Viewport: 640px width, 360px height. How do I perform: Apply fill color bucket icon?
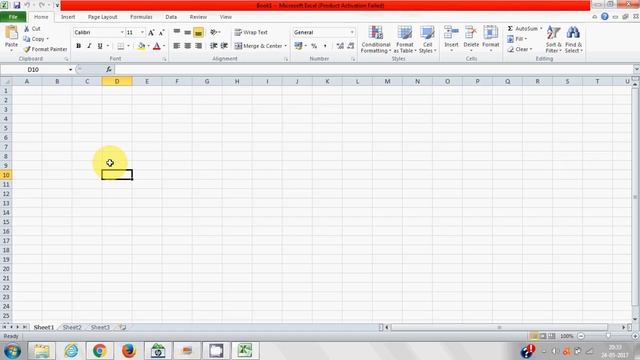point(141,46)
